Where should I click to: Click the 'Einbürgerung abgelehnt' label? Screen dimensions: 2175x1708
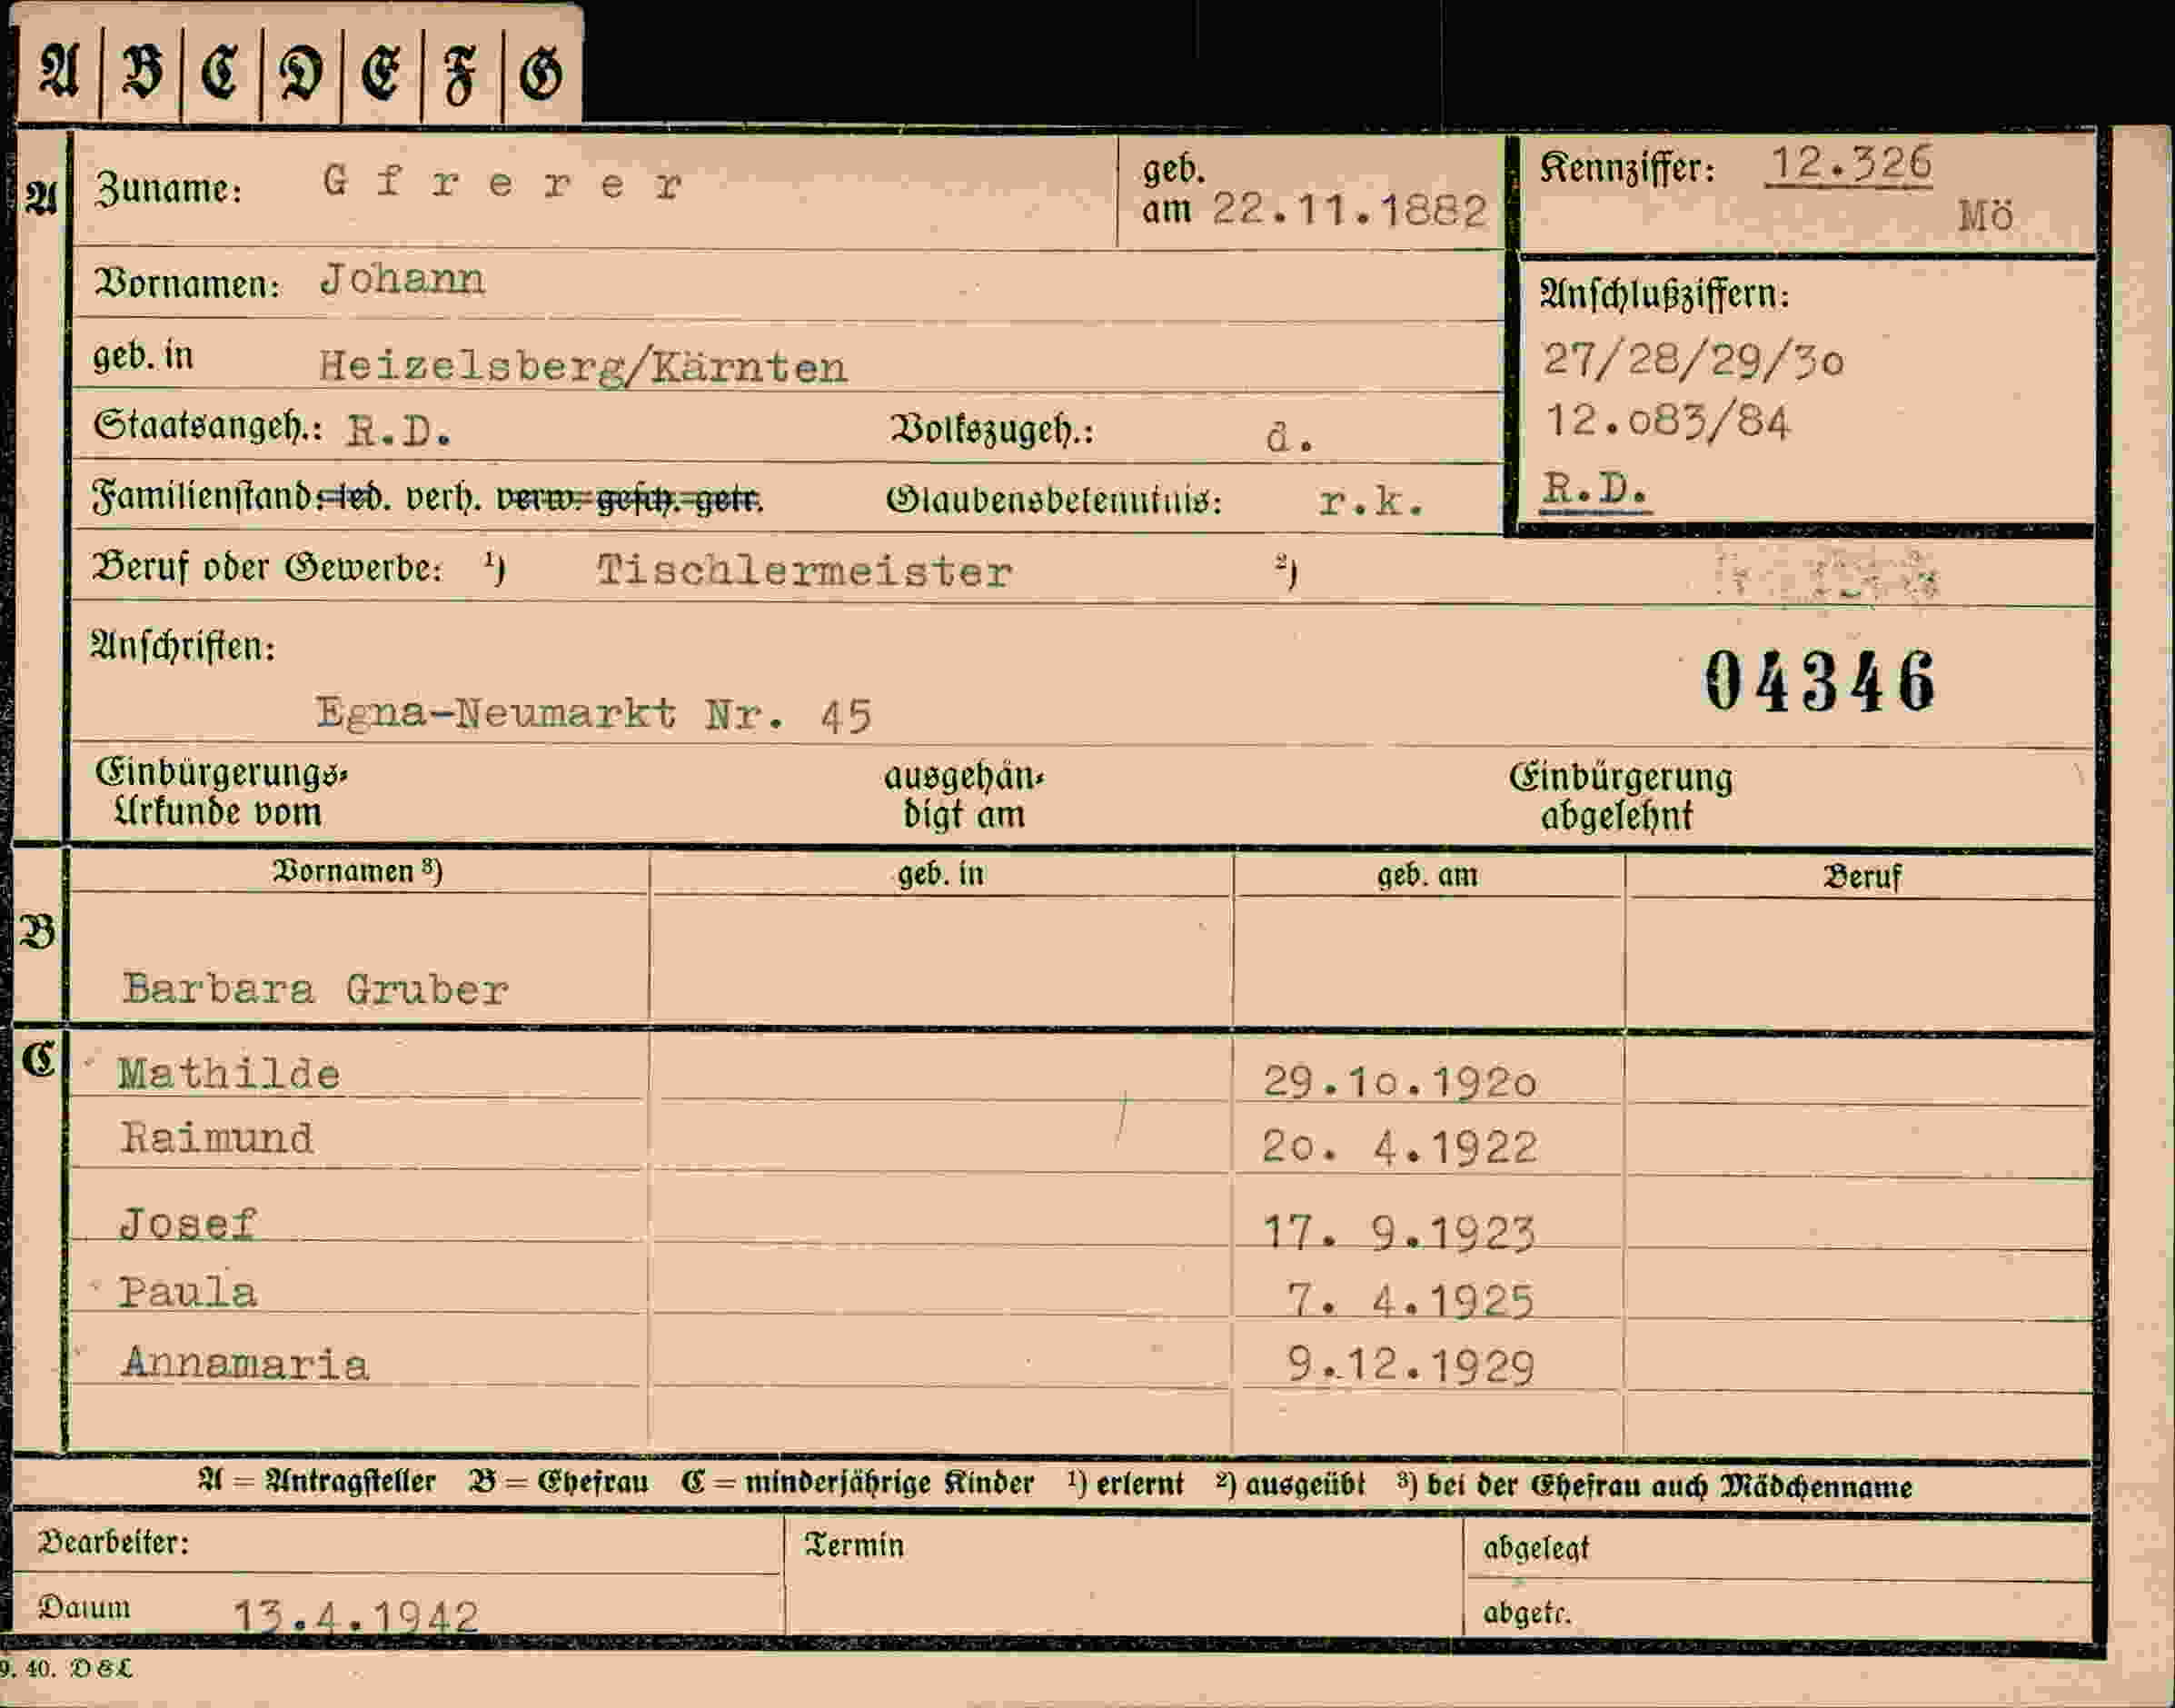click(1620, 796)
